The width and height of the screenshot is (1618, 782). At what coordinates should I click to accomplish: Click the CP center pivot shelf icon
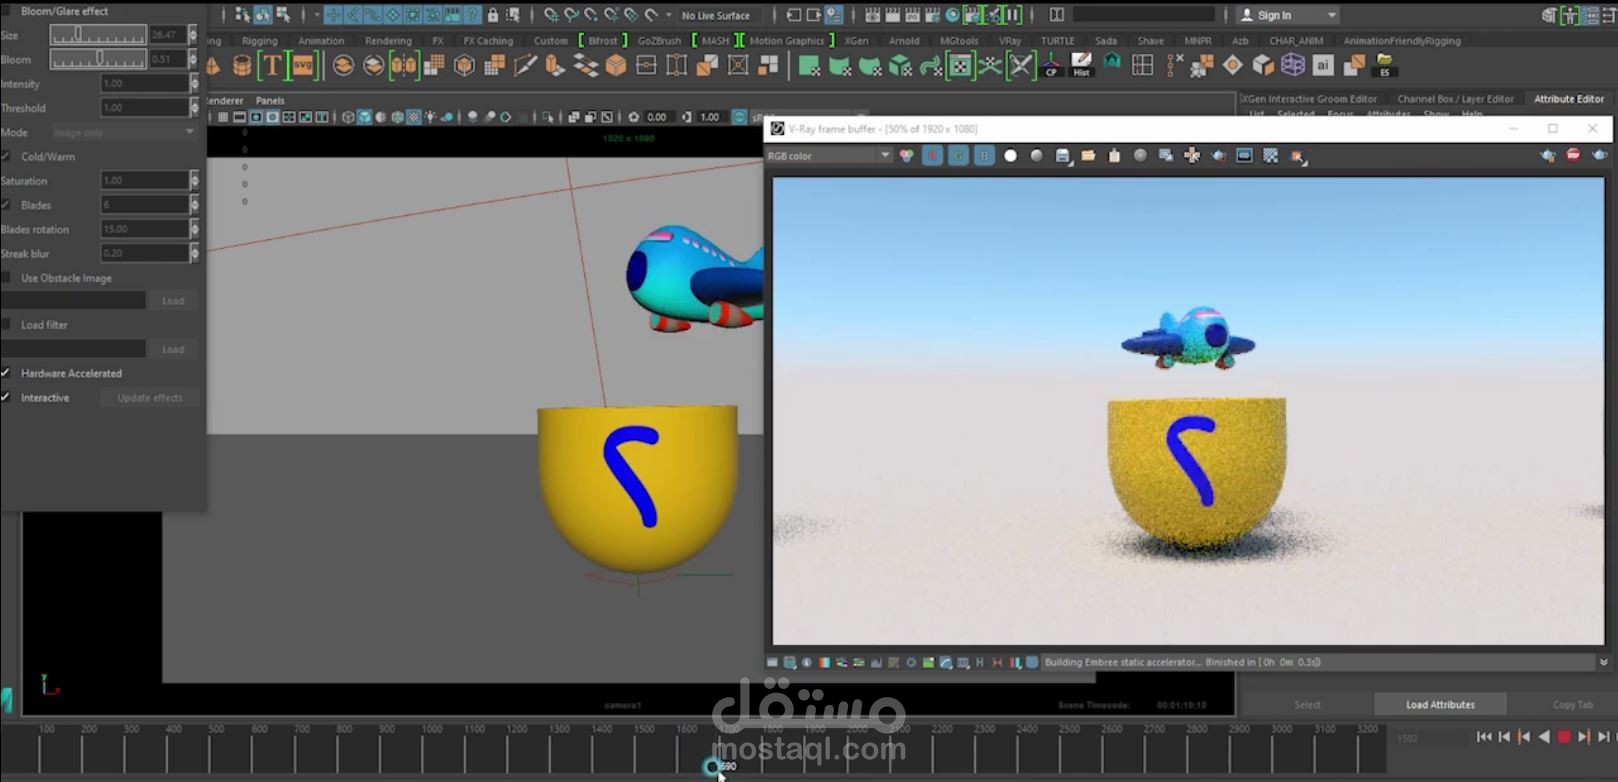[1051, 65]
